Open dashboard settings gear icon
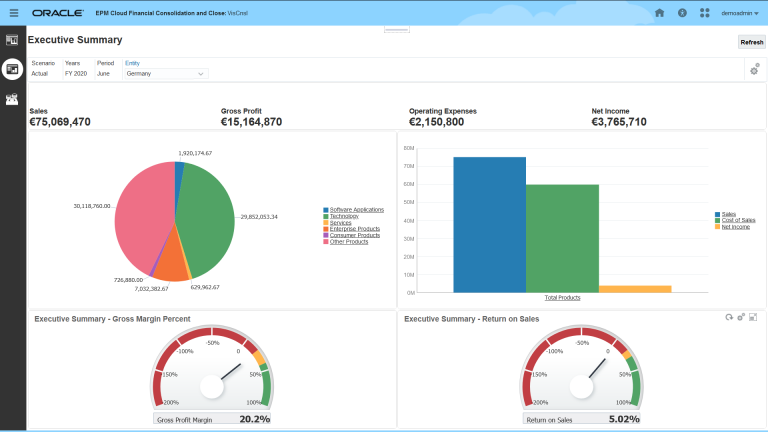This screenshot has width=768, height=432. click(x=754, y=70)
